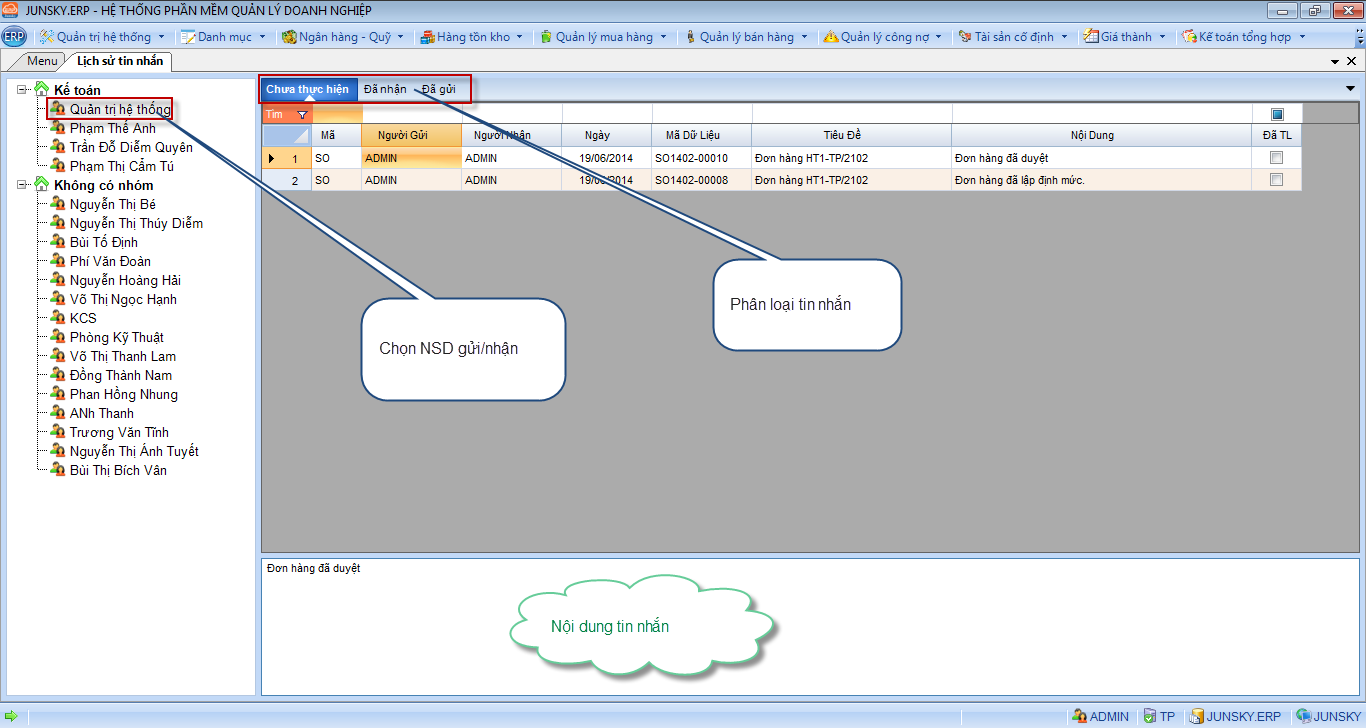1366x728 pixels.
Task: Tick the Đã TL checkbox for row 2
Action: (1276, 180)
